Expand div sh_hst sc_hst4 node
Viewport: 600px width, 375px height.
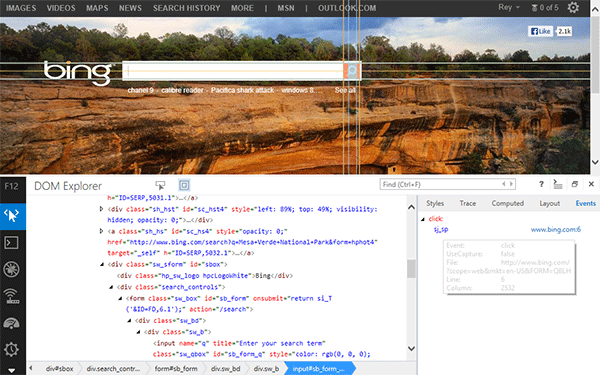(x=101, y=209)
